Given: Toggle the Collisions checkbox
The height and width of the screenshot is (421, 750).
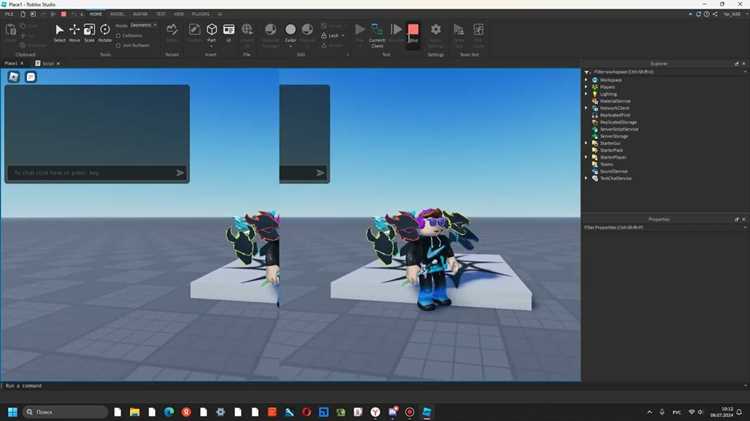Looking at the screenshot, I should point(118,36).
